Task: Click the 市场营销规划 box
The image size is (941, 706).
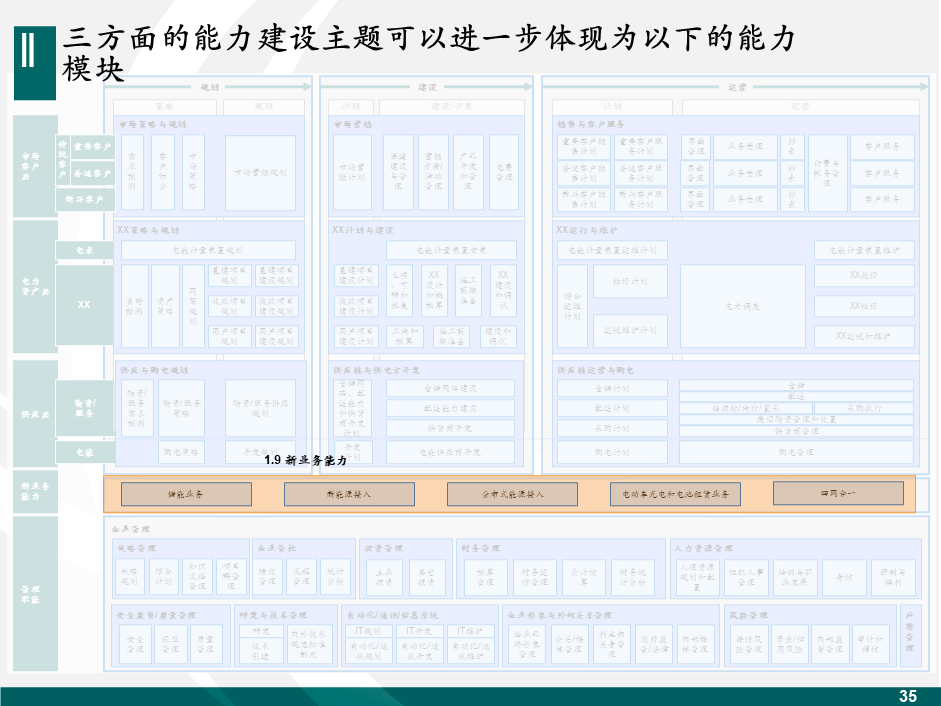Action: [260, 172]
